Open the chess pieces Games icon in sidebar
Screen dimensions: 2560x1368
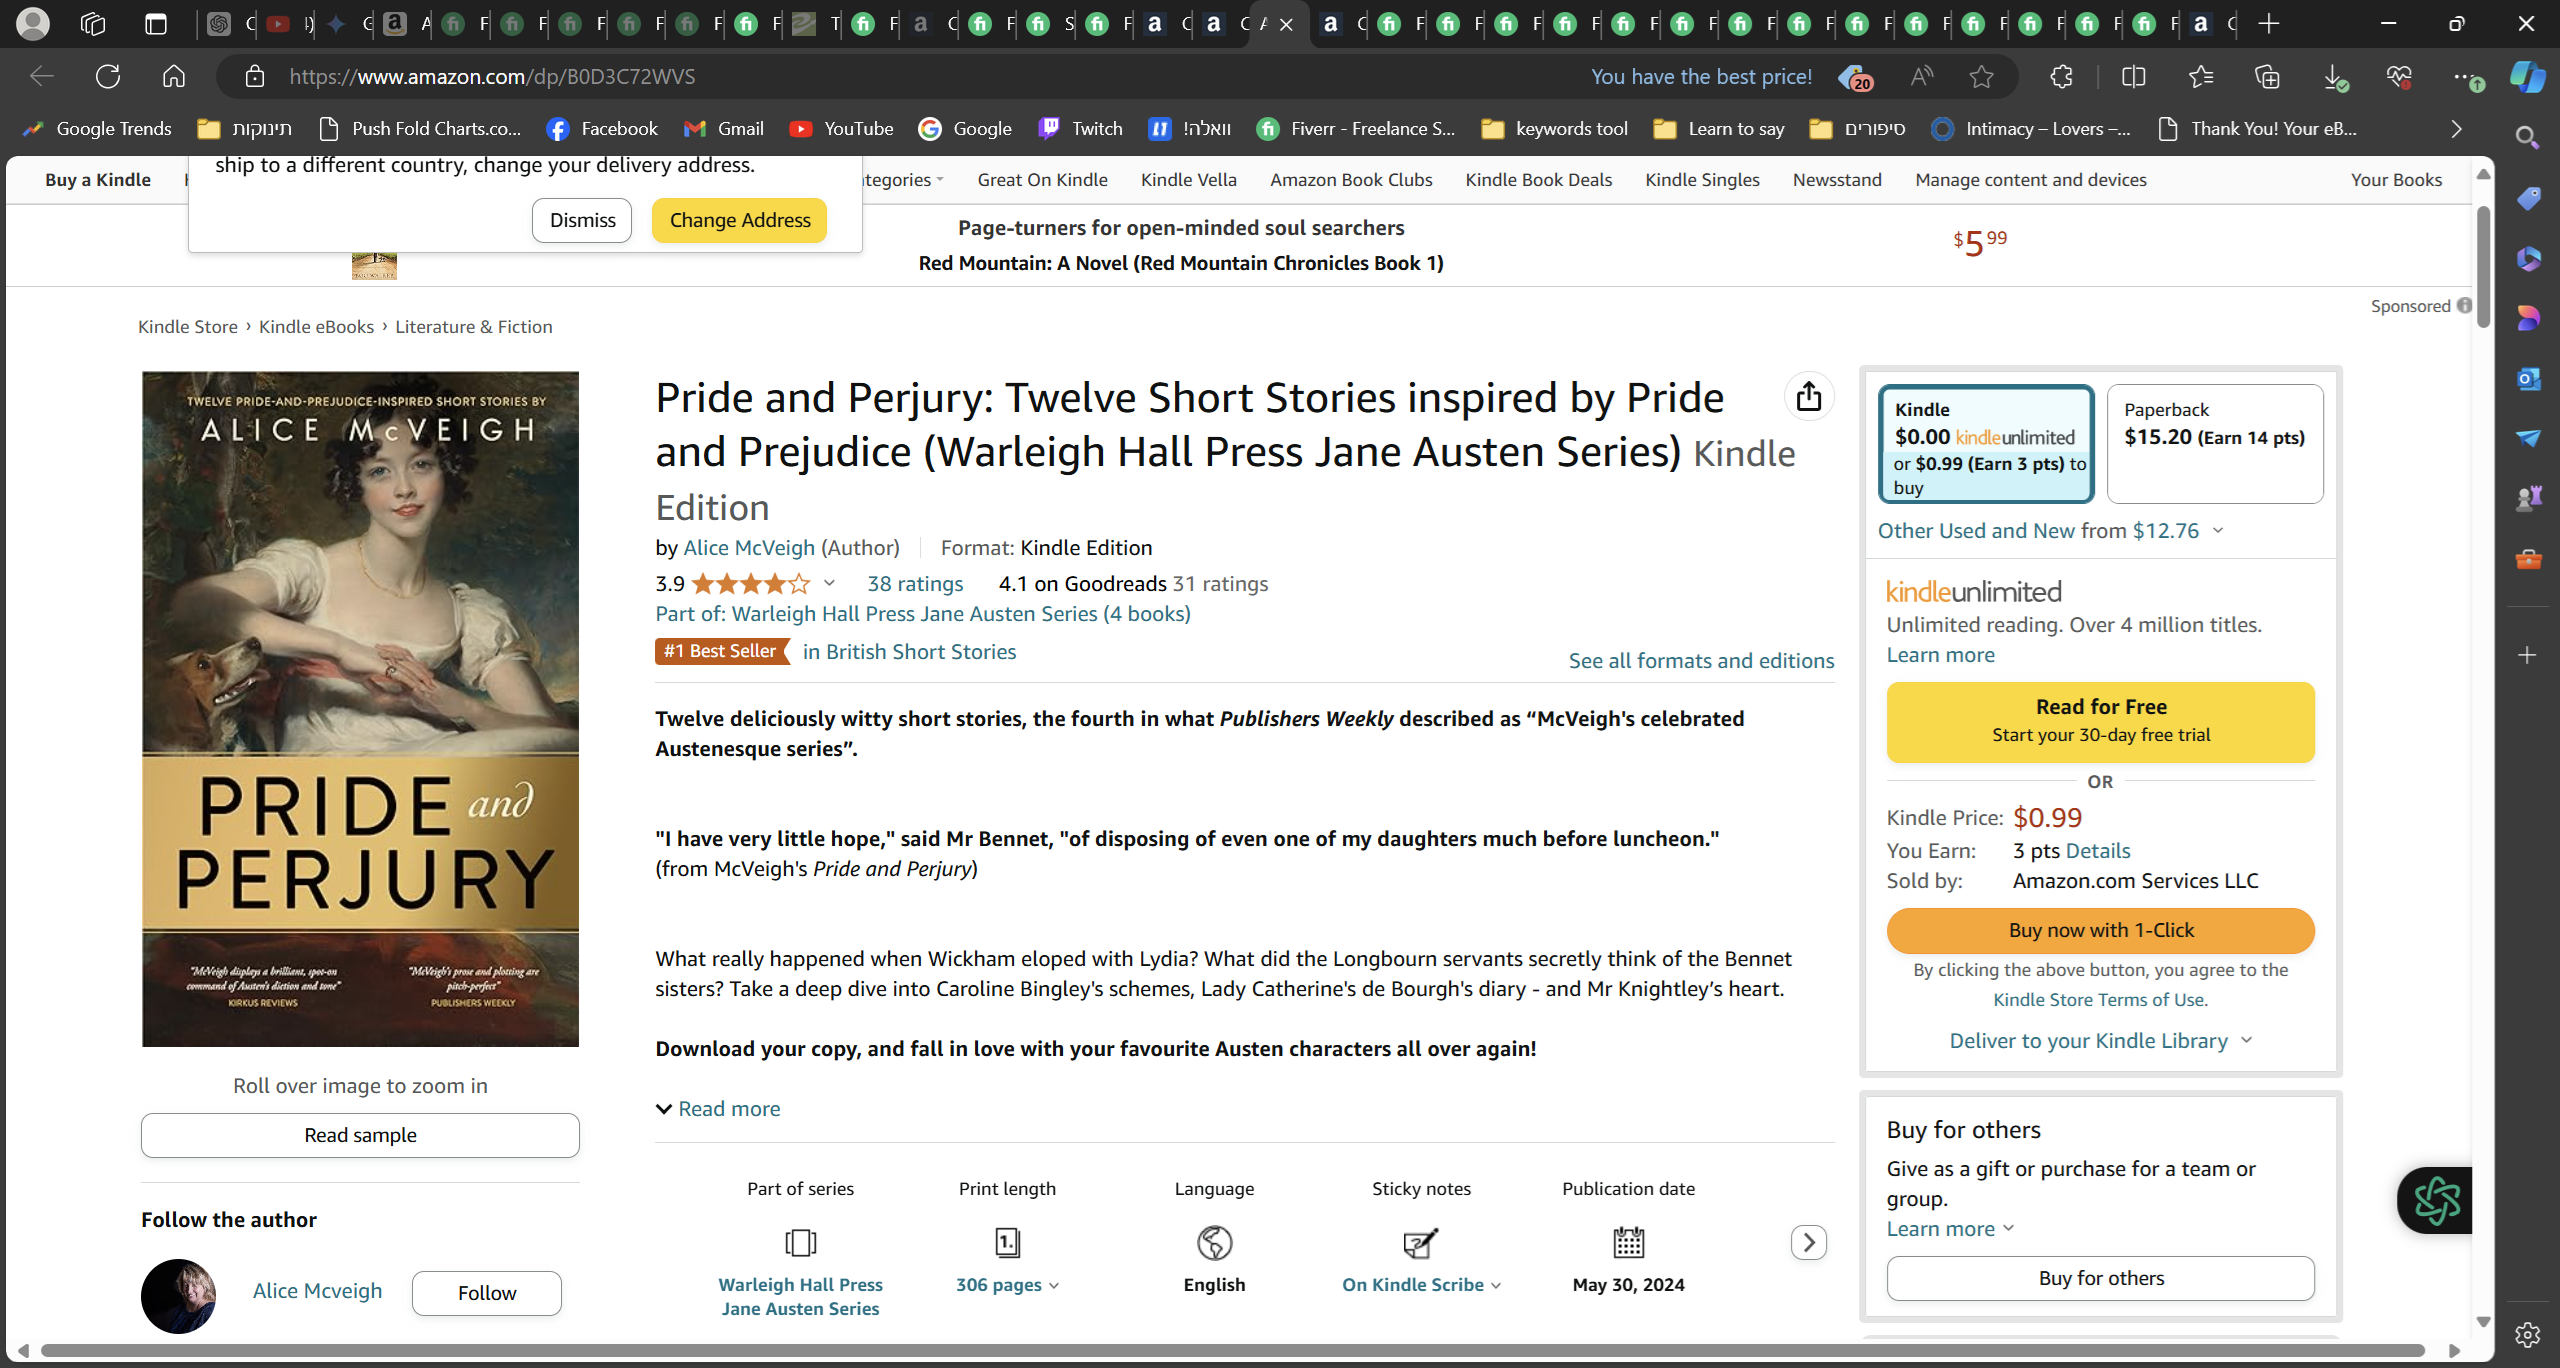click(2528, 498)
